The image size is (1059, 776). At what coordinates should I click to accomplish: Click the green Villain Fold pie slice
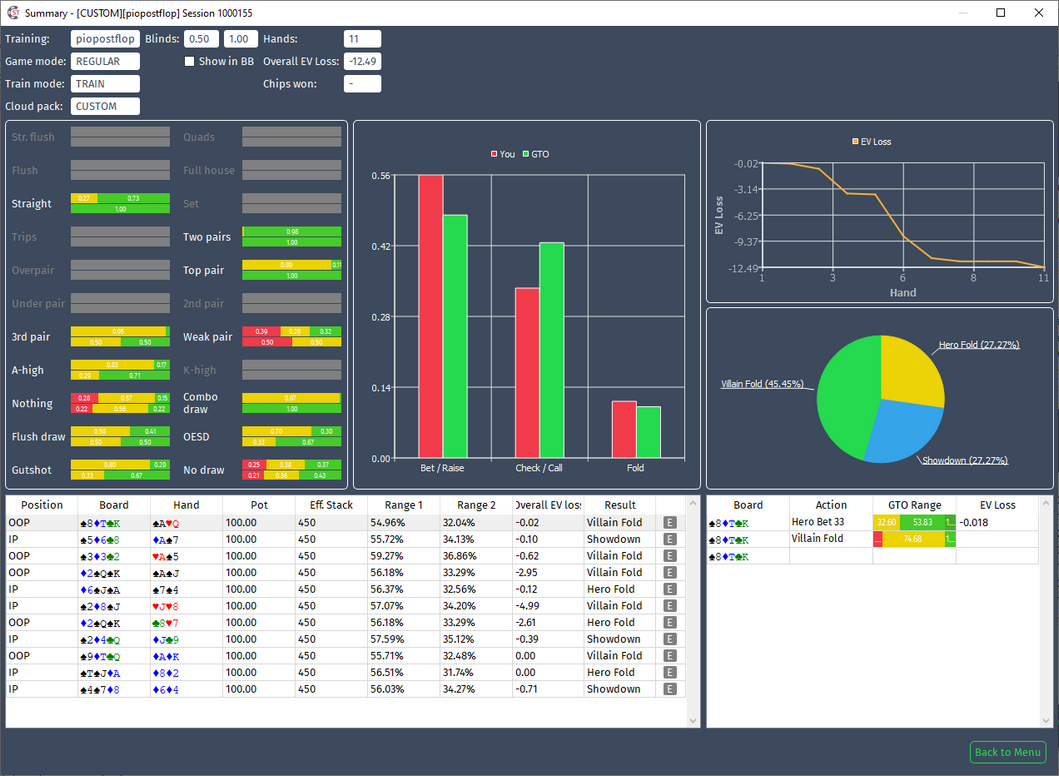pyautogui.click(x=848, y=398)
